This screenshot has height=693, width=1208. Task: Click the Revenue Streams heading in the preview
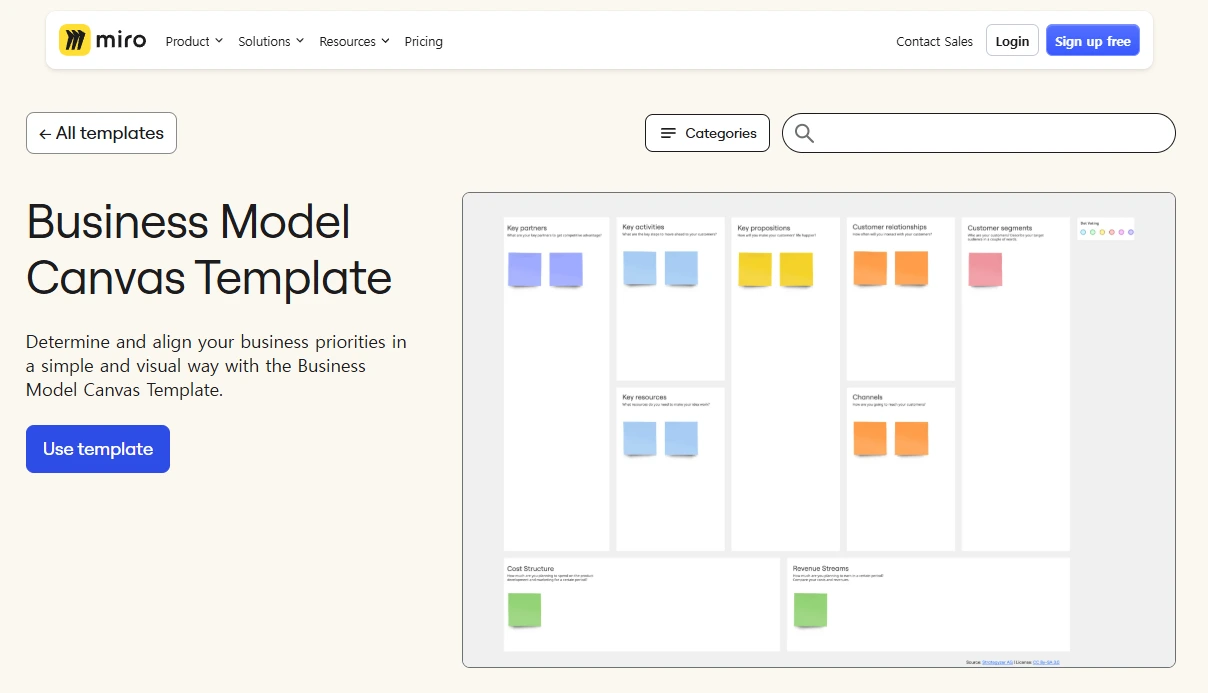pyautogui.click(x=820, y=568)
